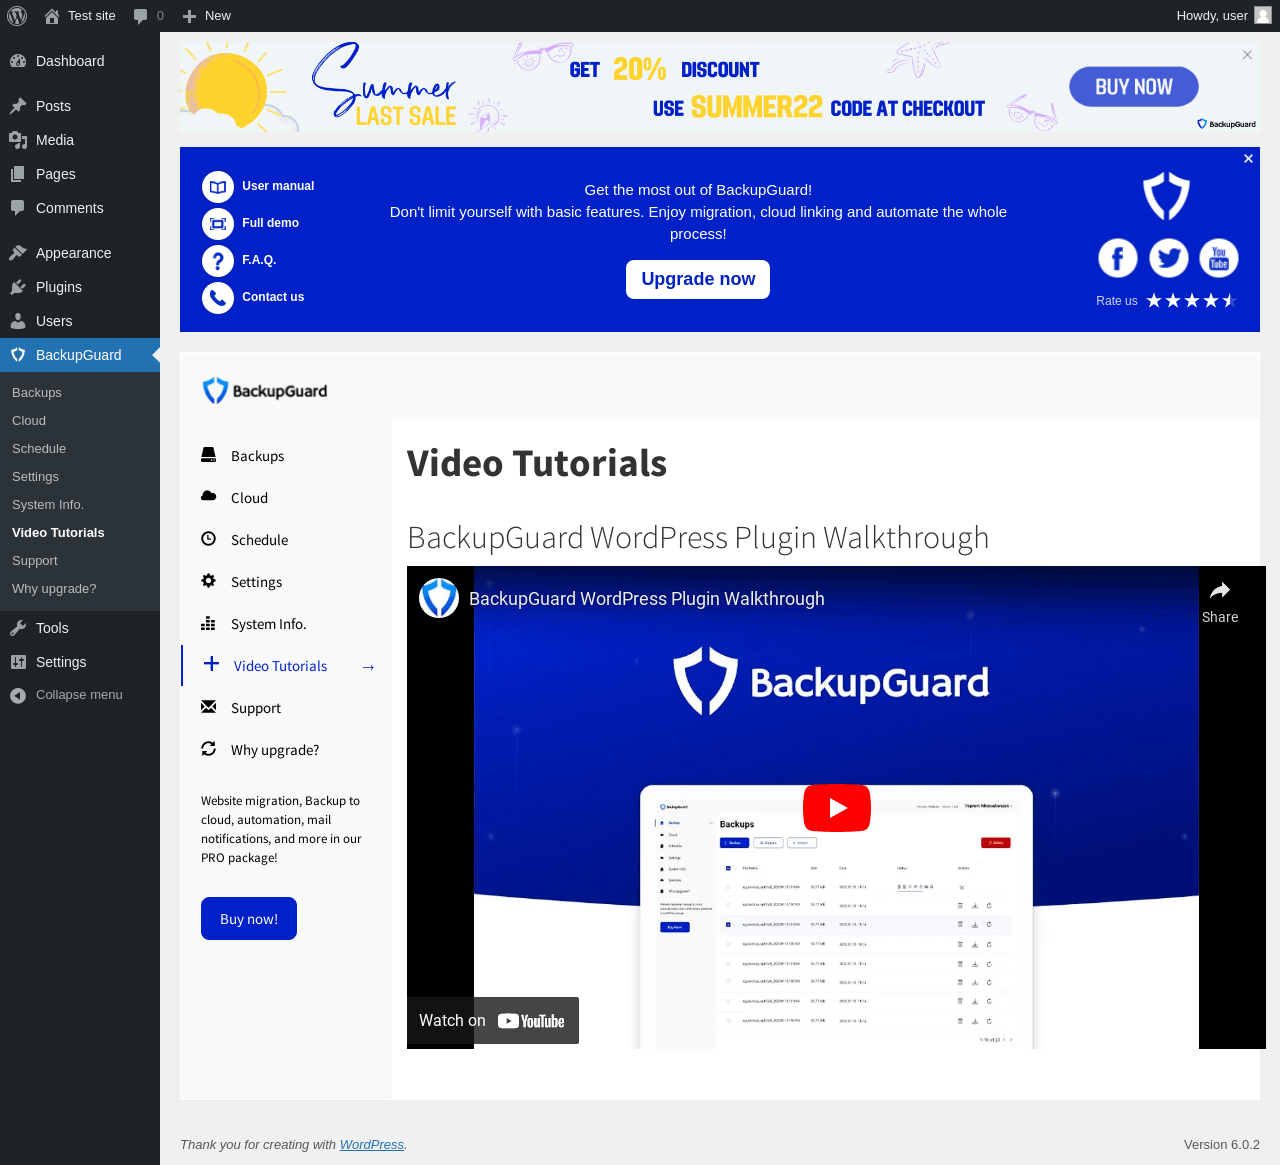Open the Pages admin menu

80,174
